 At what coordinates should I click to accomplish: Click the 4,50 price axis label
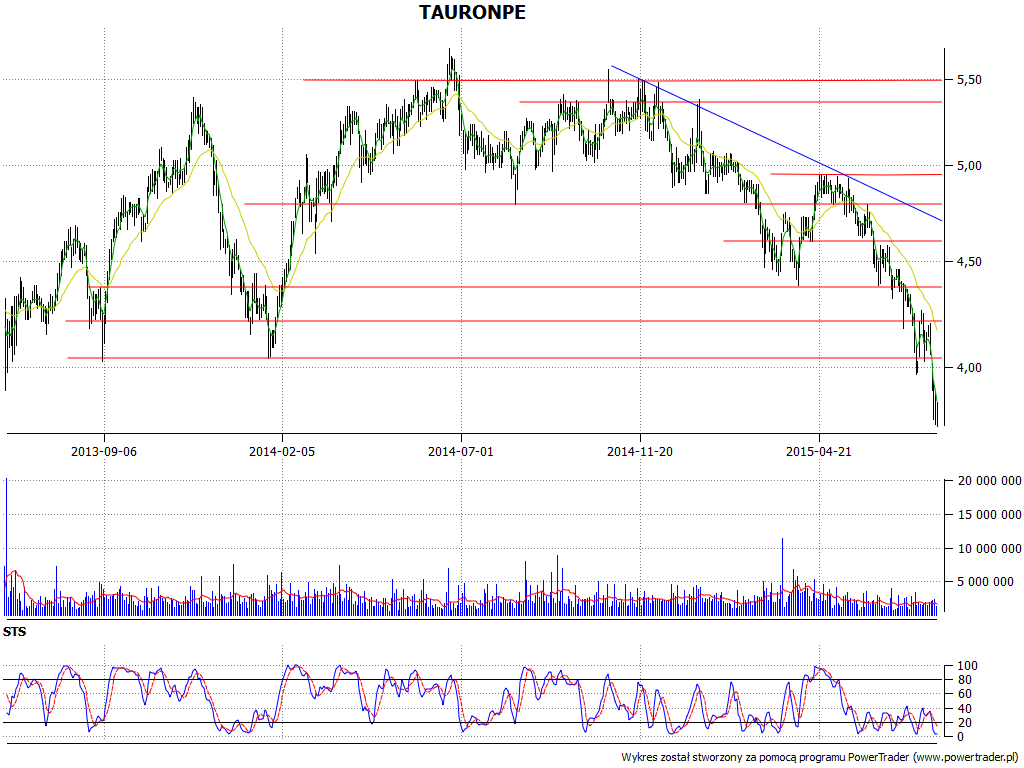(x=969, y=262)
